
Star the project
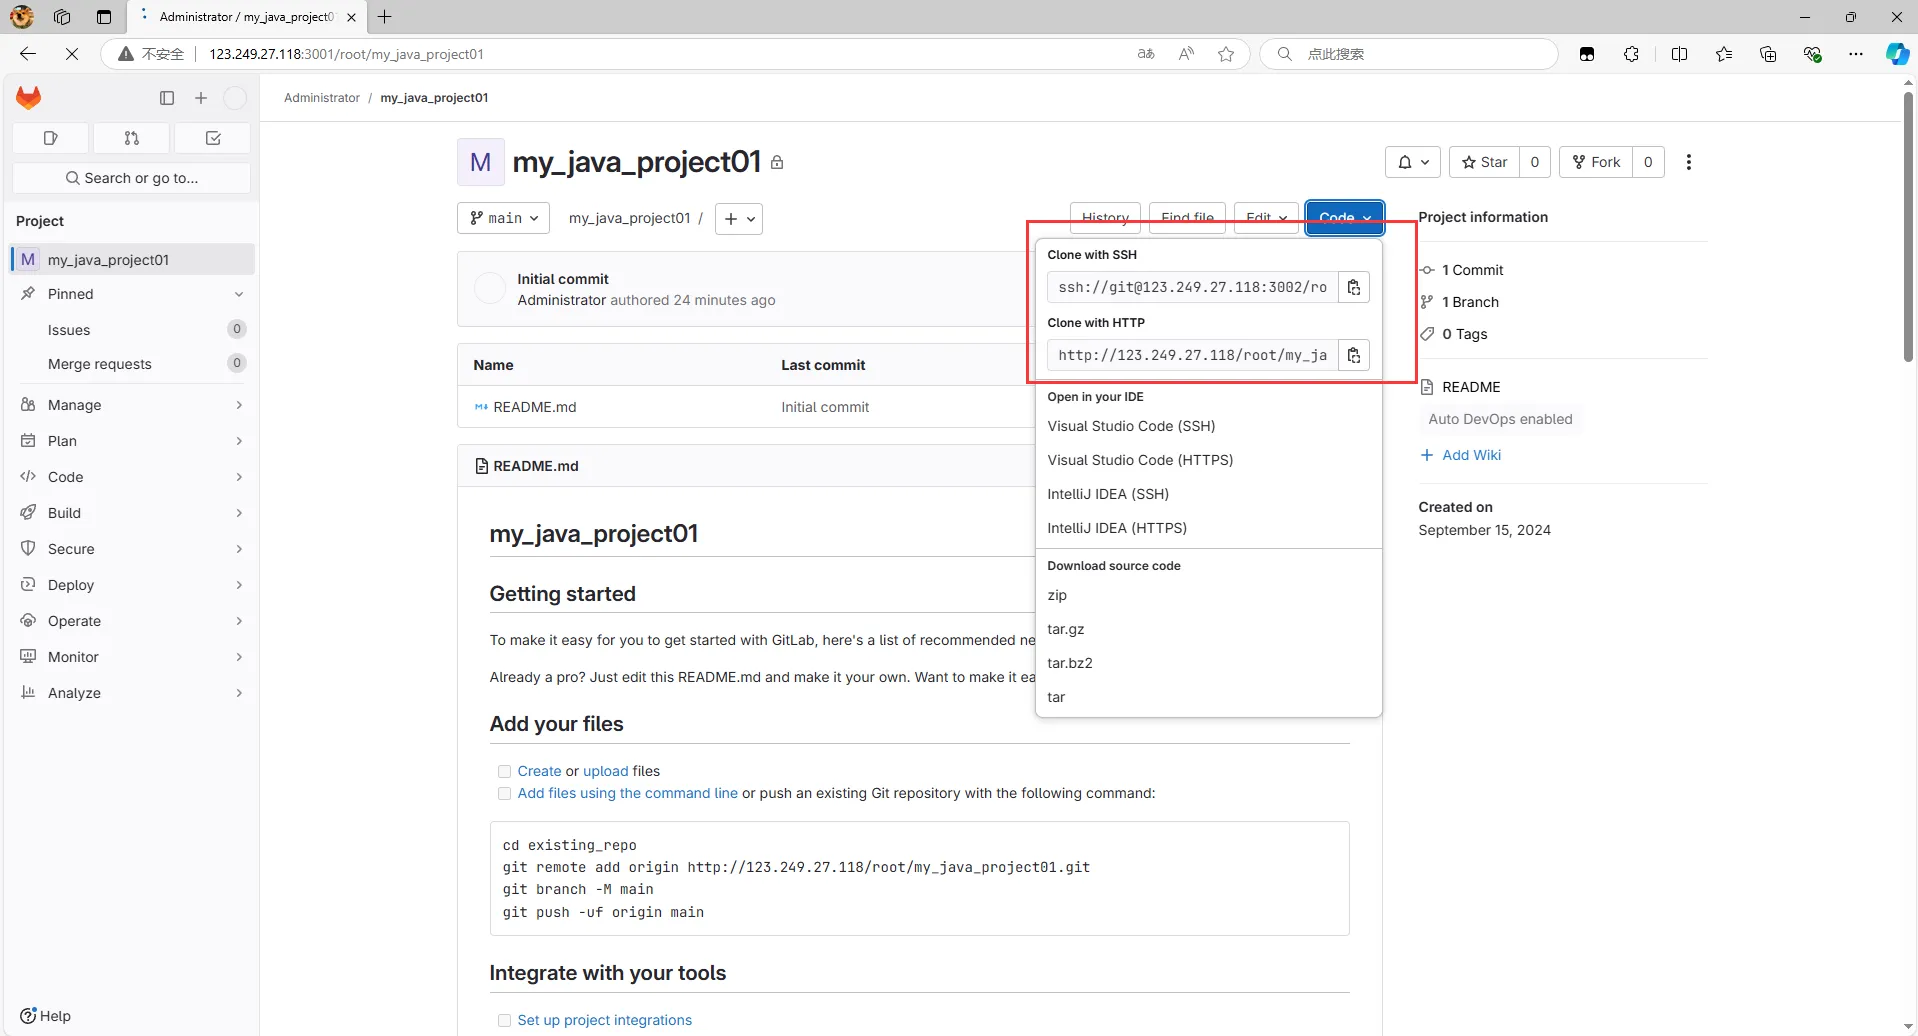[1484, 162]
